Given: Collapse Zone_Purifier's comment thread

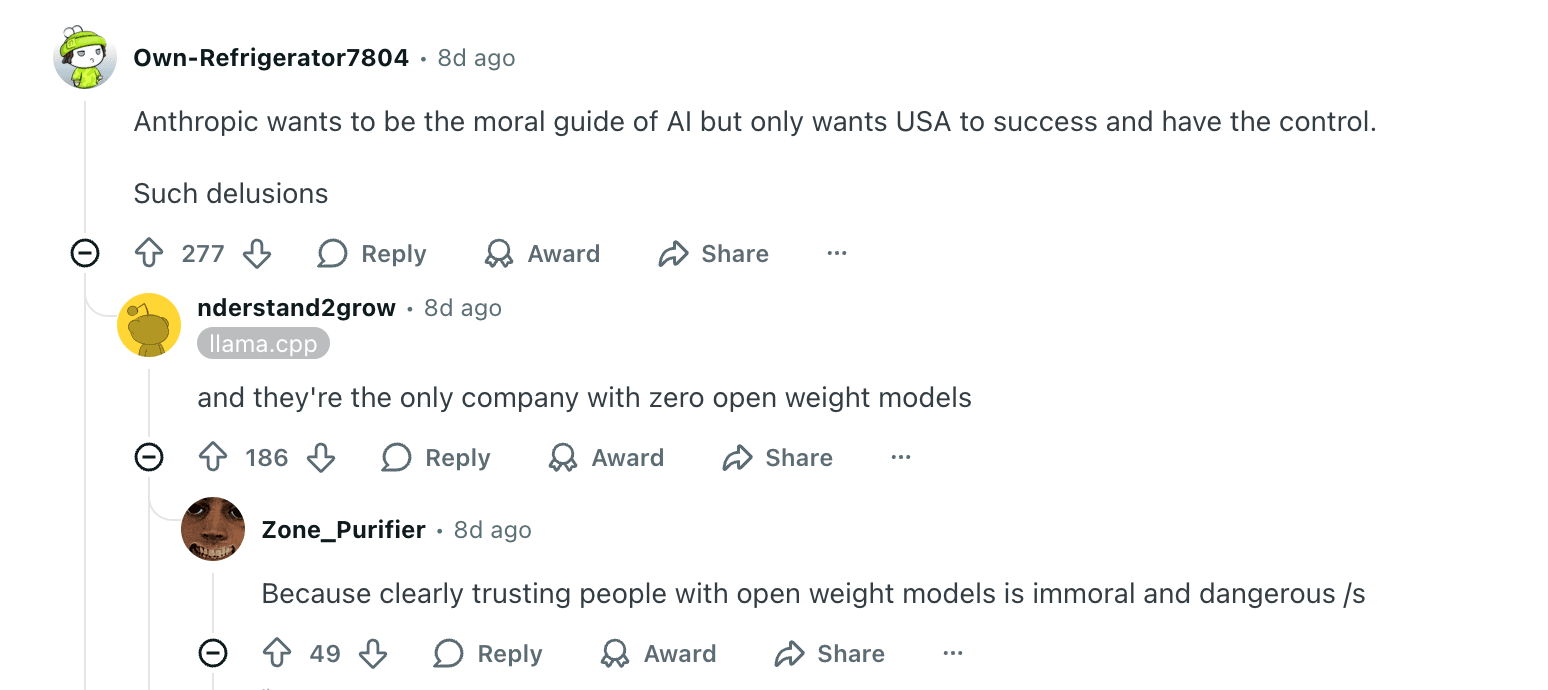Looking at the screenshot, I should point(212,653).
